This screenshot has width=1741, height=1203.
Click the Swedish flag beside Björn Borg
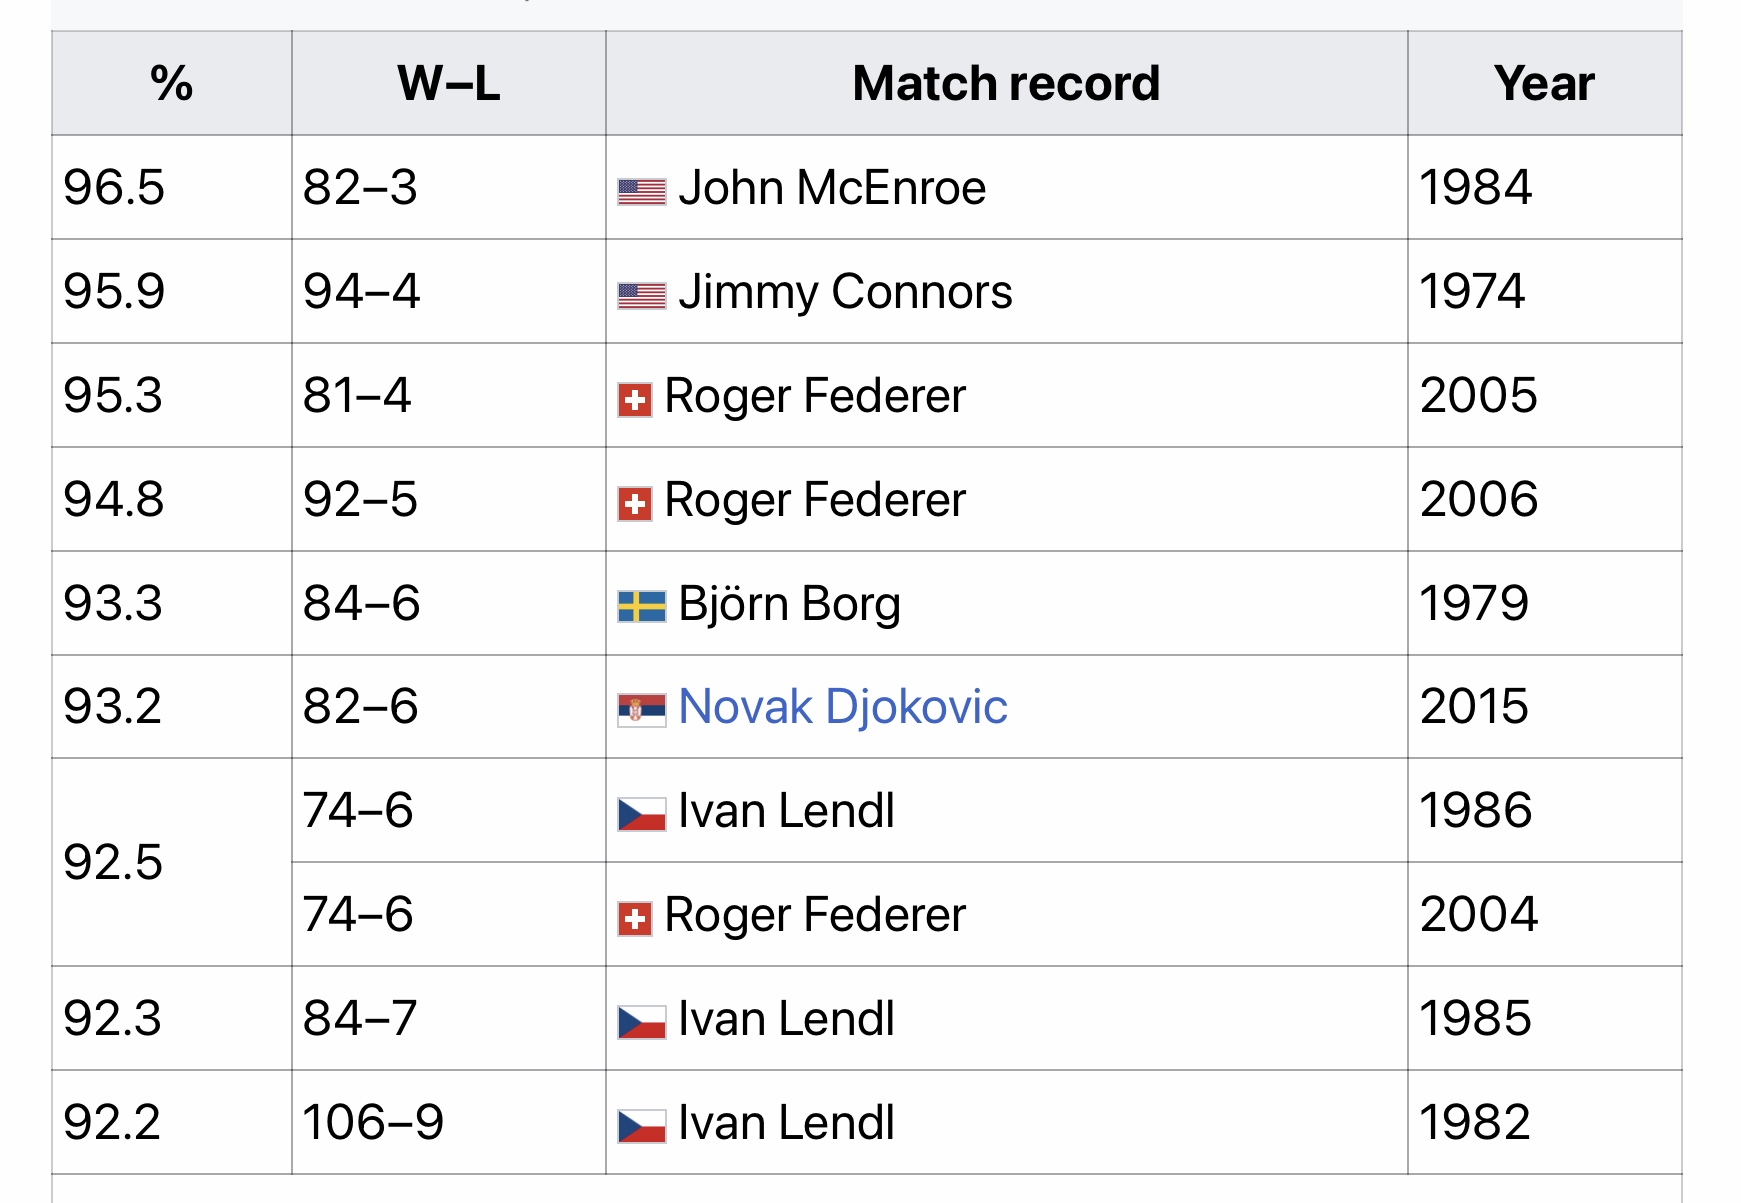coord(641,606)
